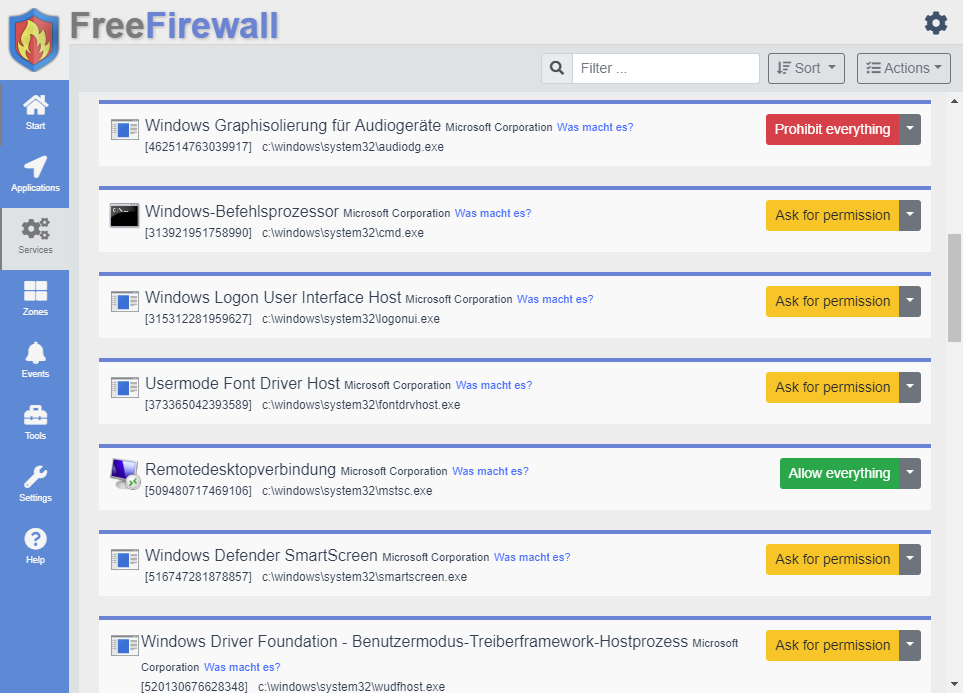963x693 pixels.
Task: Click the Windows-Befehlsprozessor cmd icon
Action: point(125,215)
